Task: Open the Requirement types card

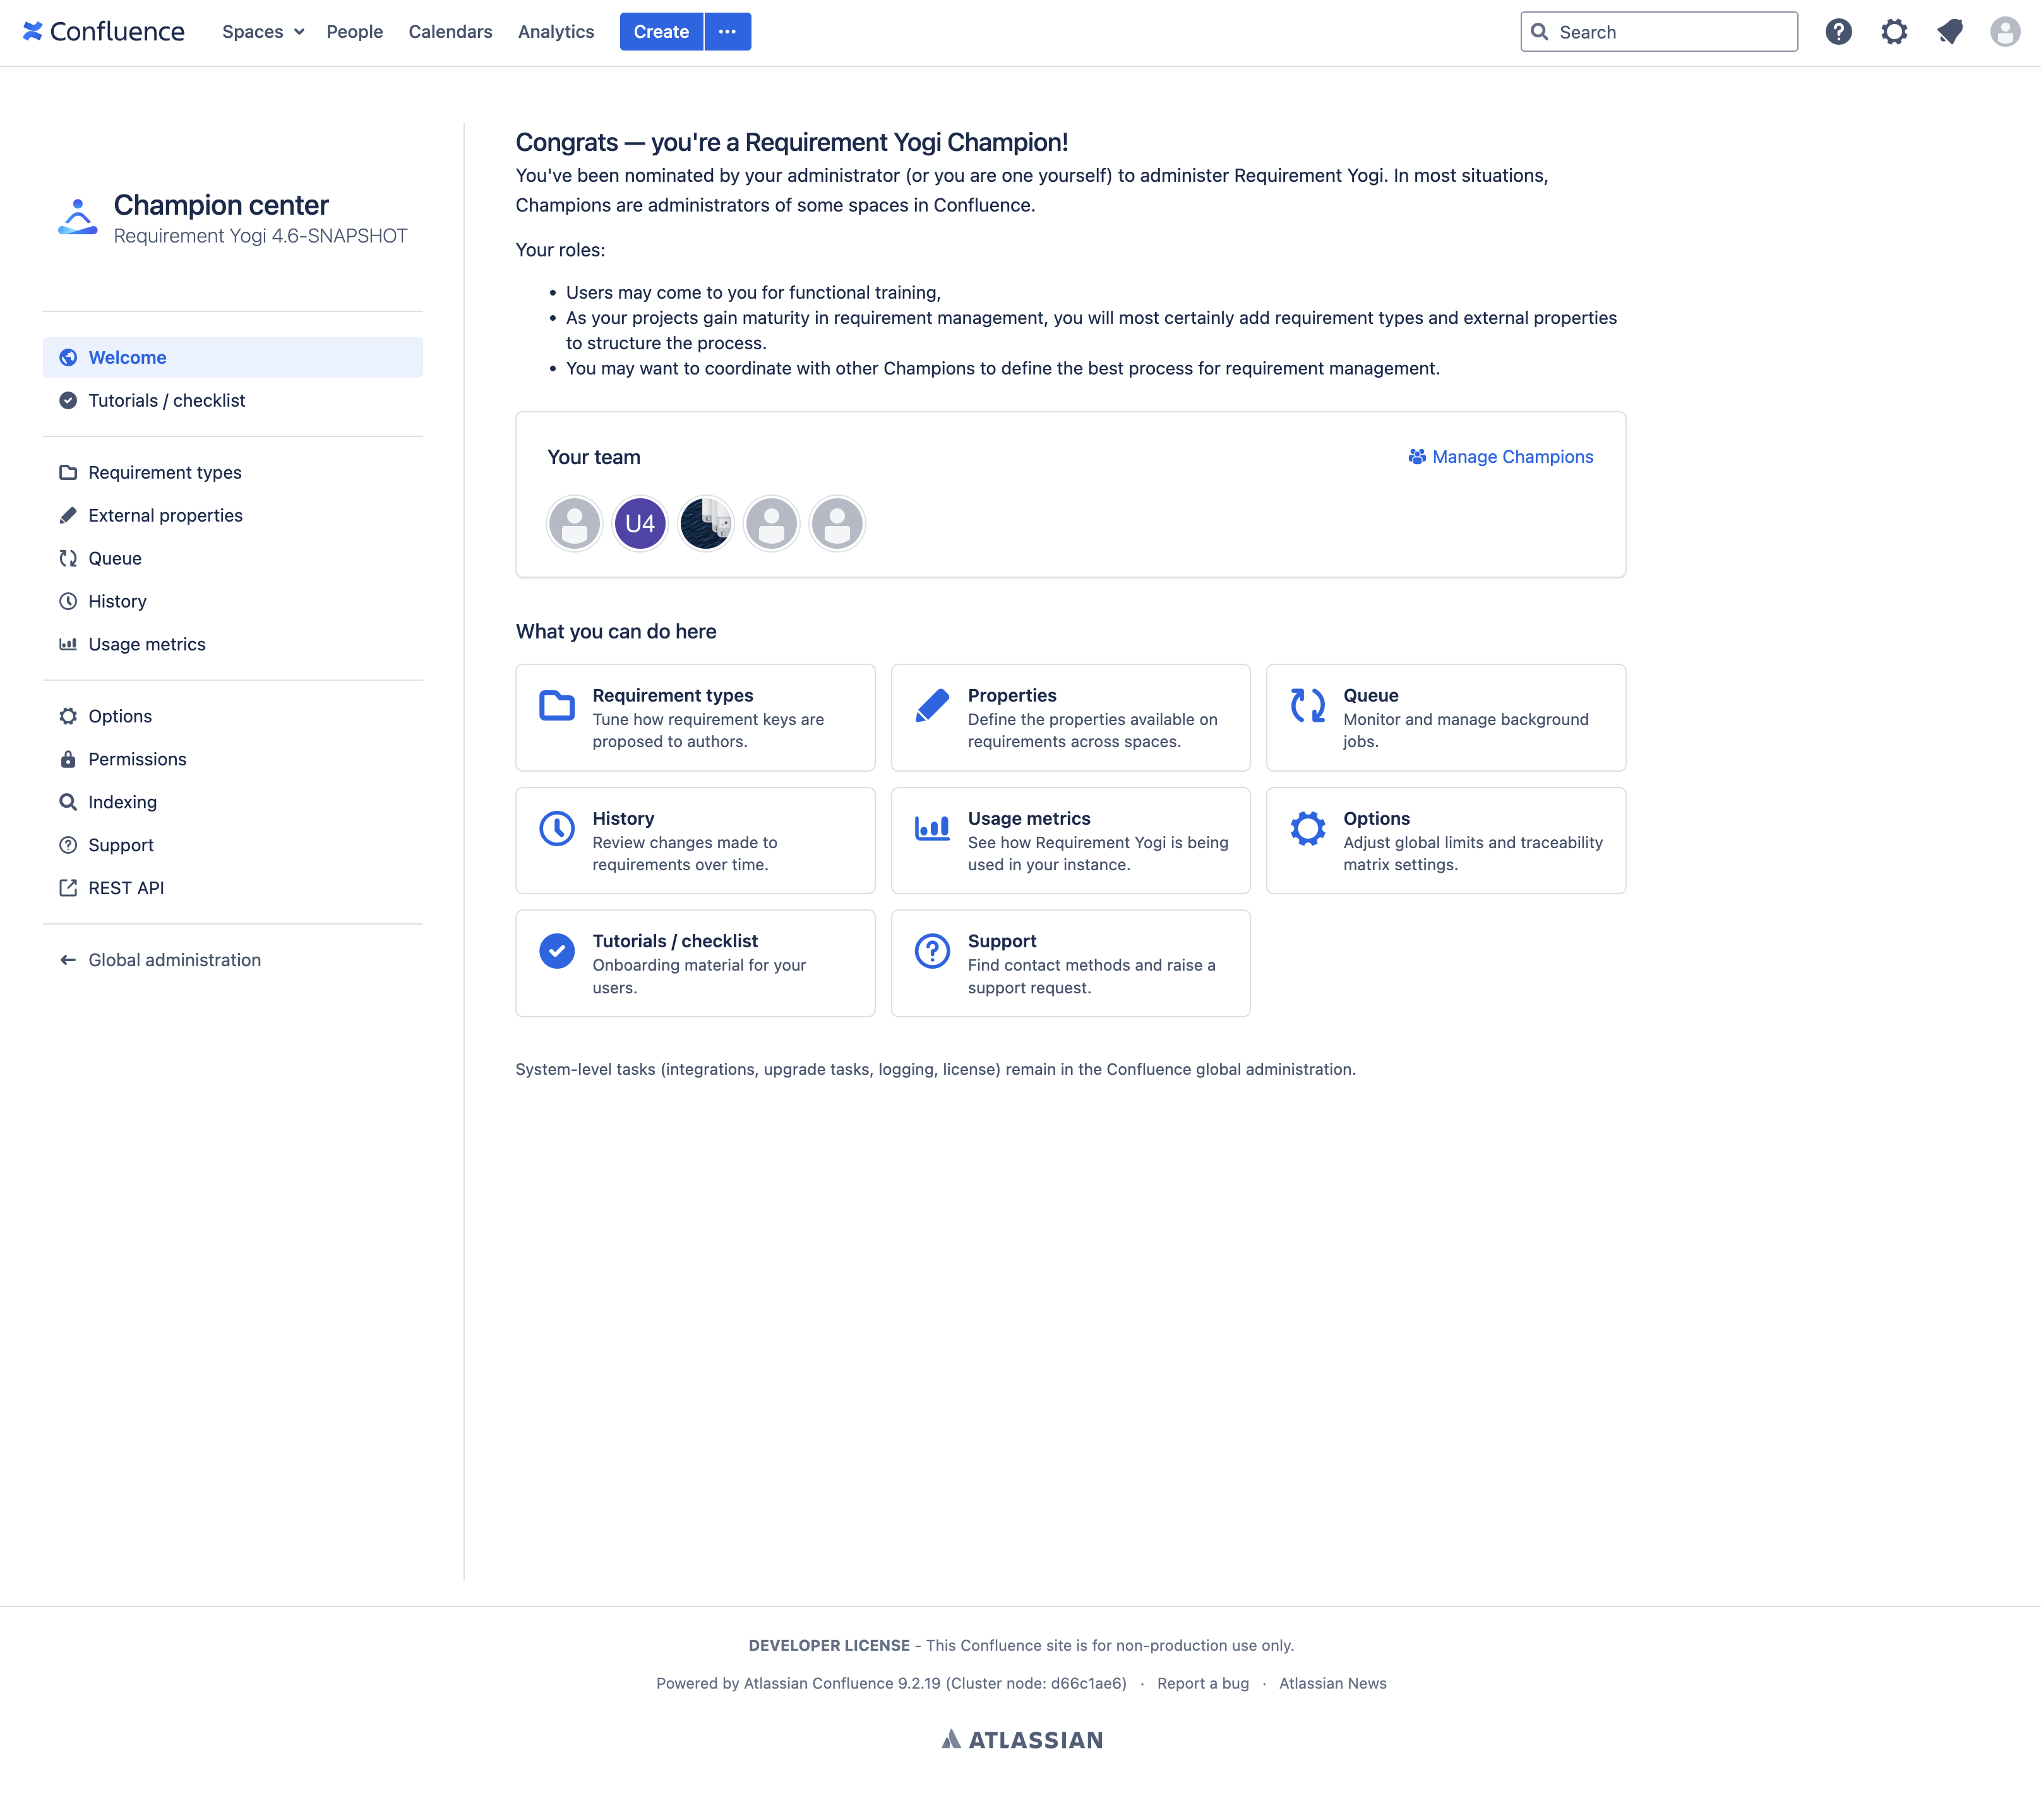Action: click(x=695, y=718)
